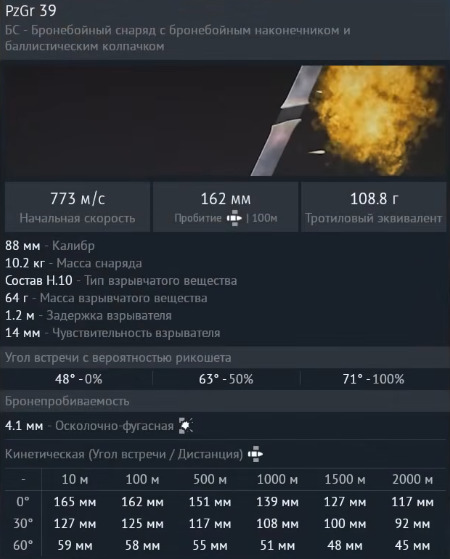450x559 pixels.
Task: Click the 1000 м column header
Action: tap(277, 479)
